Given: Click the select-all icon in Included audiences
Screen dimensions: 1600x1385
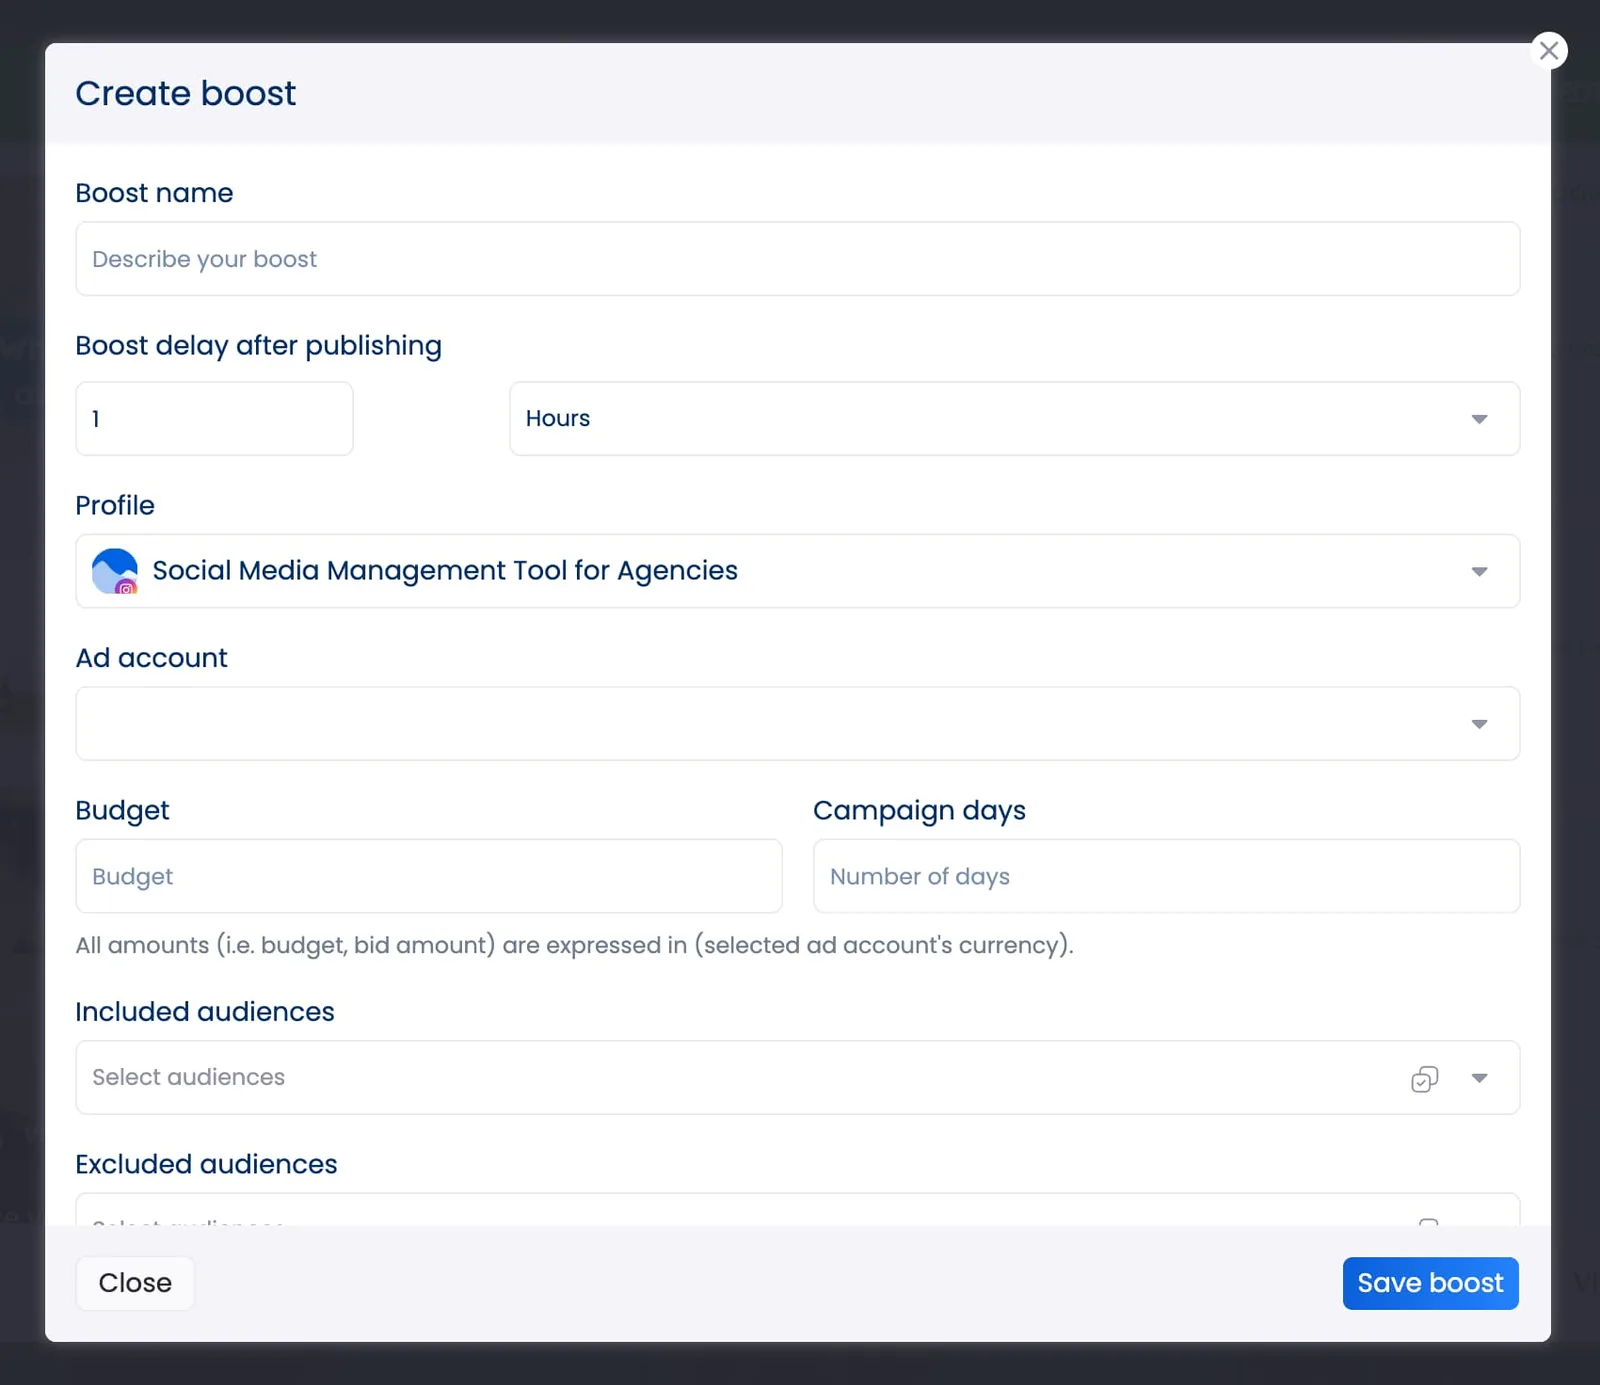Looking at the screenshot, I should coord(1424,1078).
